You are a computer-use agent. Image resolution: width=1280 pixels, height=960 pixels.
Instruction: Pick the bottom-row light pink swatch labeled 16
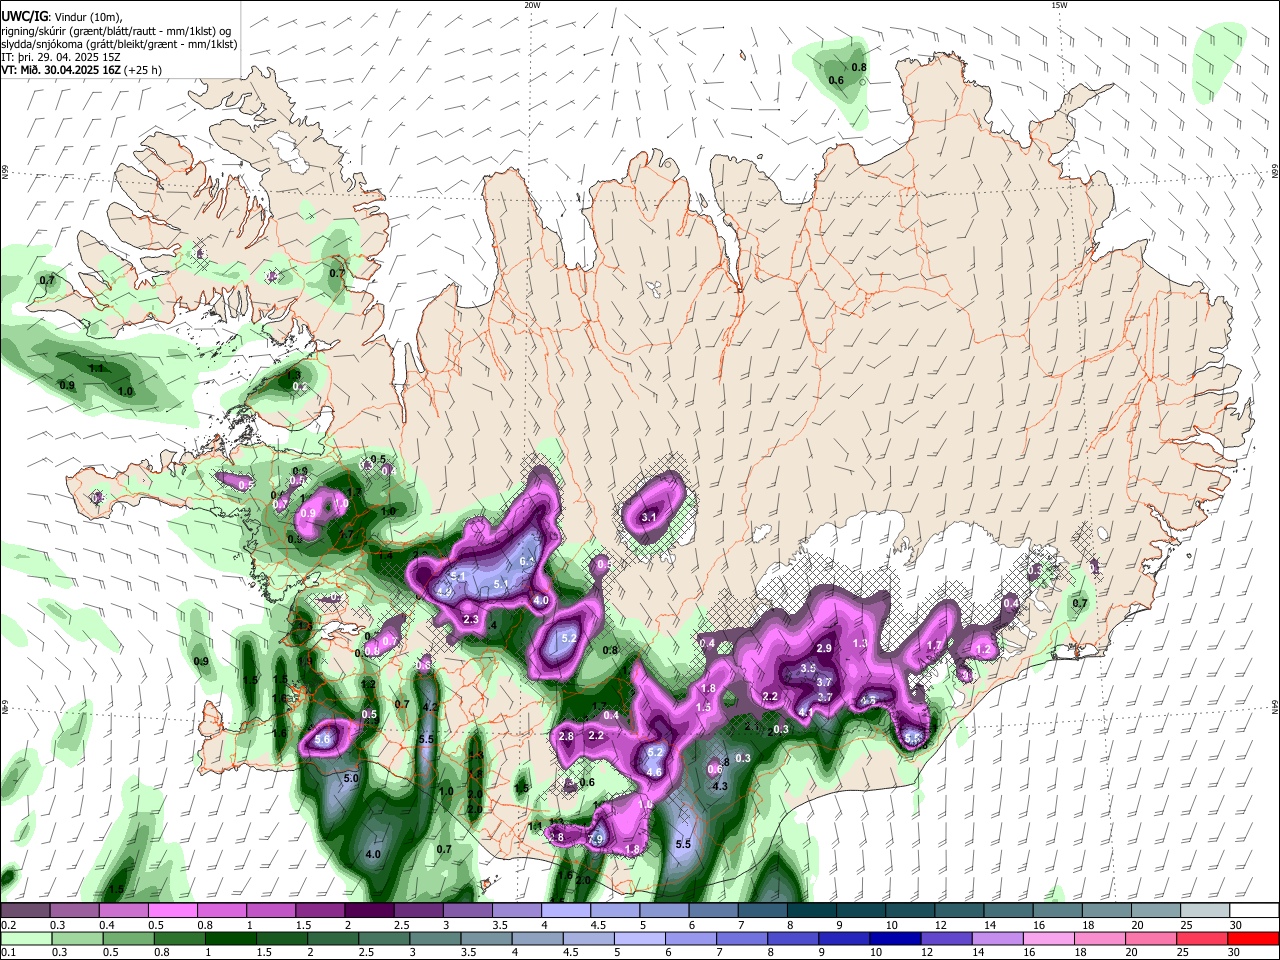tap(1048, 938)
